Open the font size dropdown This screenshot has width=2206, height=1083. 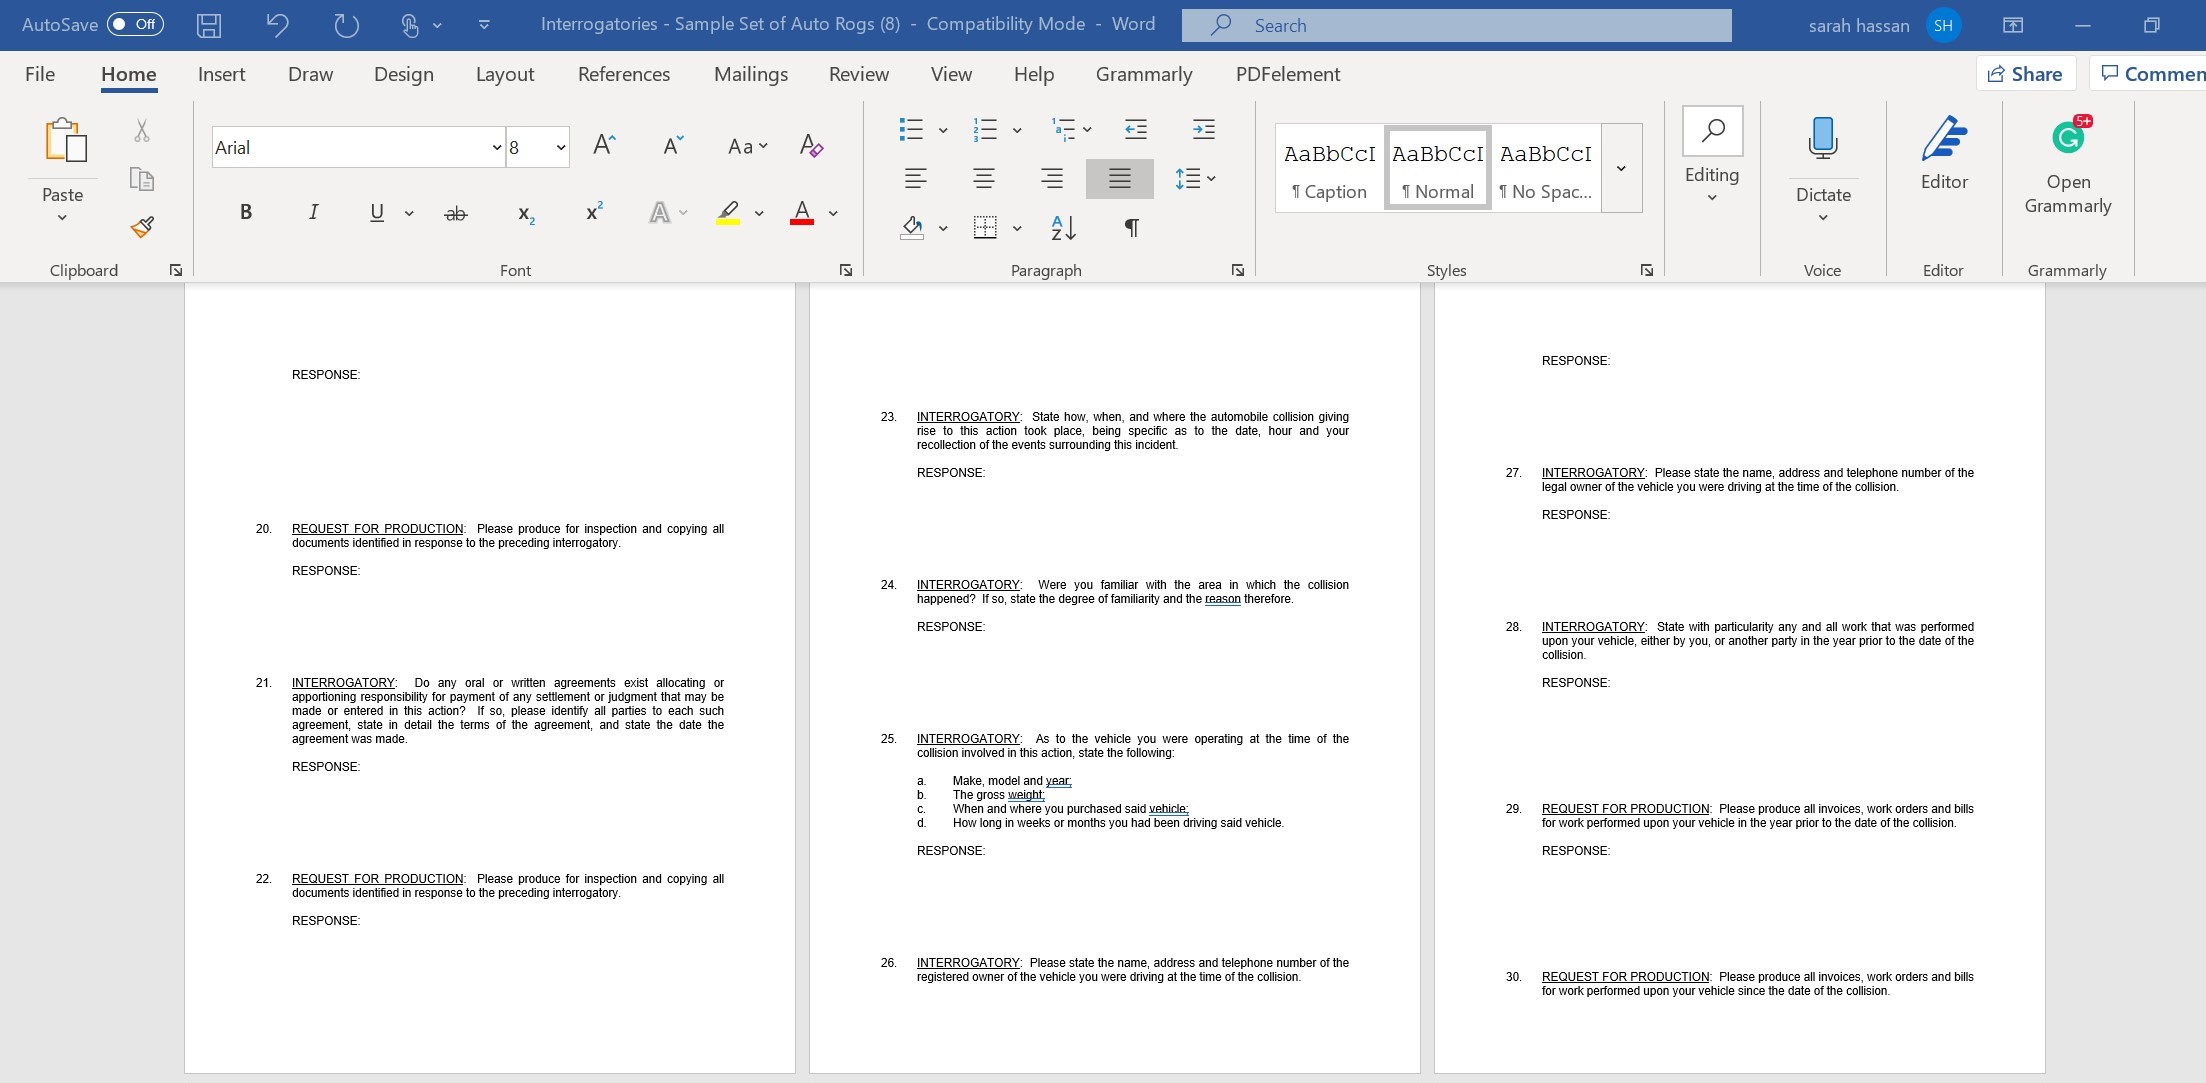560,148
